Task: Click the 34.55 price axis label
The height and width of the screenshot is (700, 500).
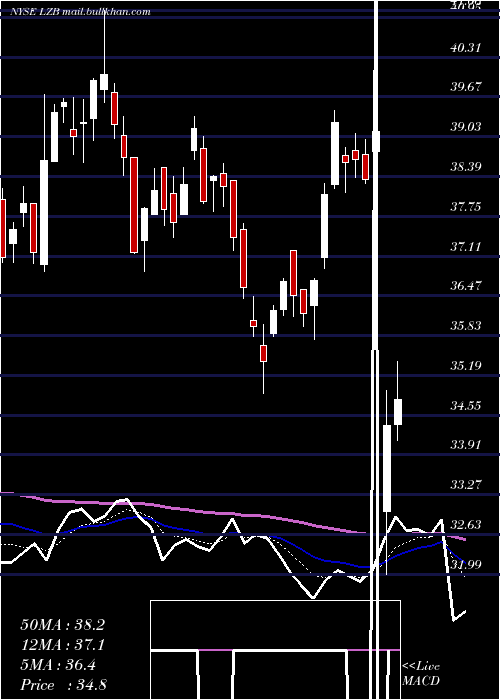Action: click(x=466, y=405)
